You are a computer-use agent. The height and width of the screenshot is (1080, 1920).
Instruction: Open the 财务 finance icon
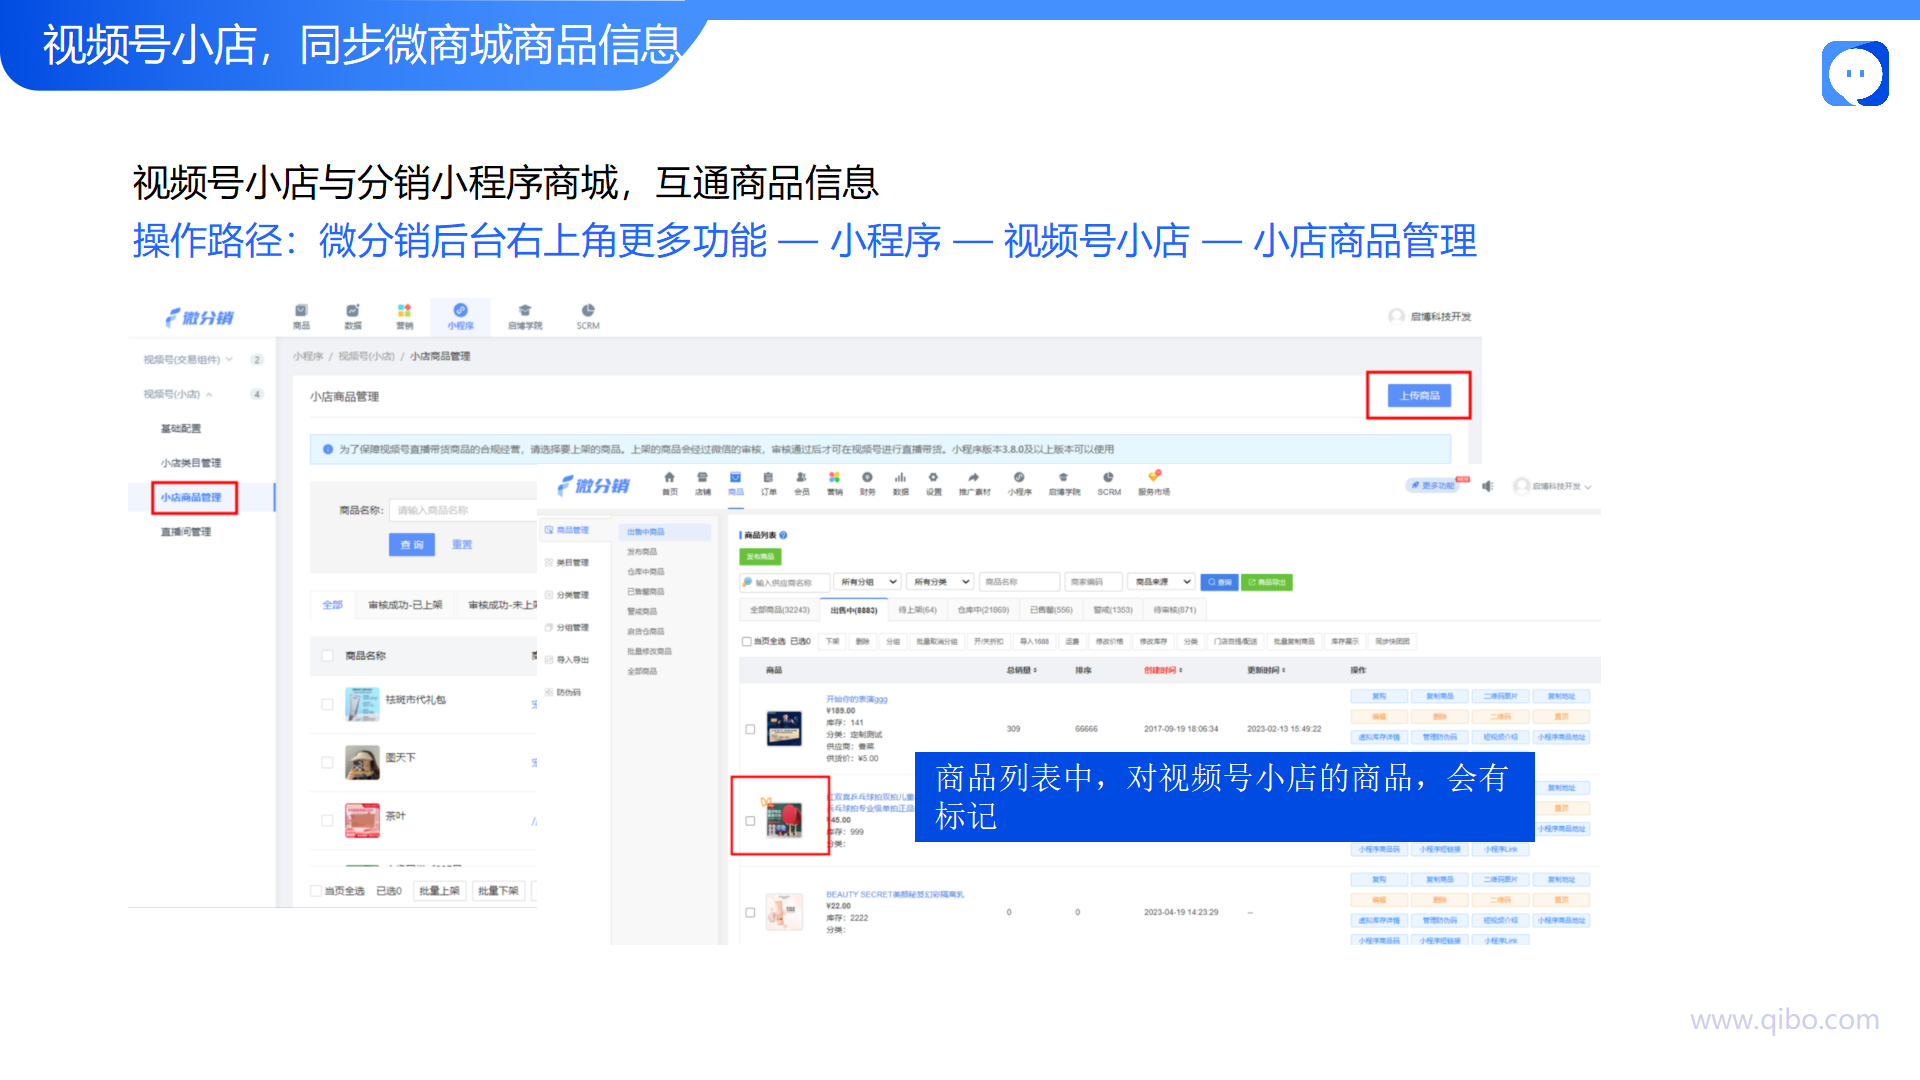coord(867,484)
